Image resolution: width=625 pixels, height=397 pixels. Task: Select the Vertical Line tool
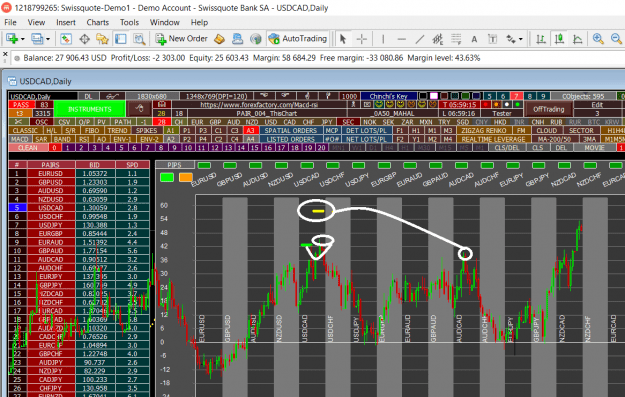[383, 39]
